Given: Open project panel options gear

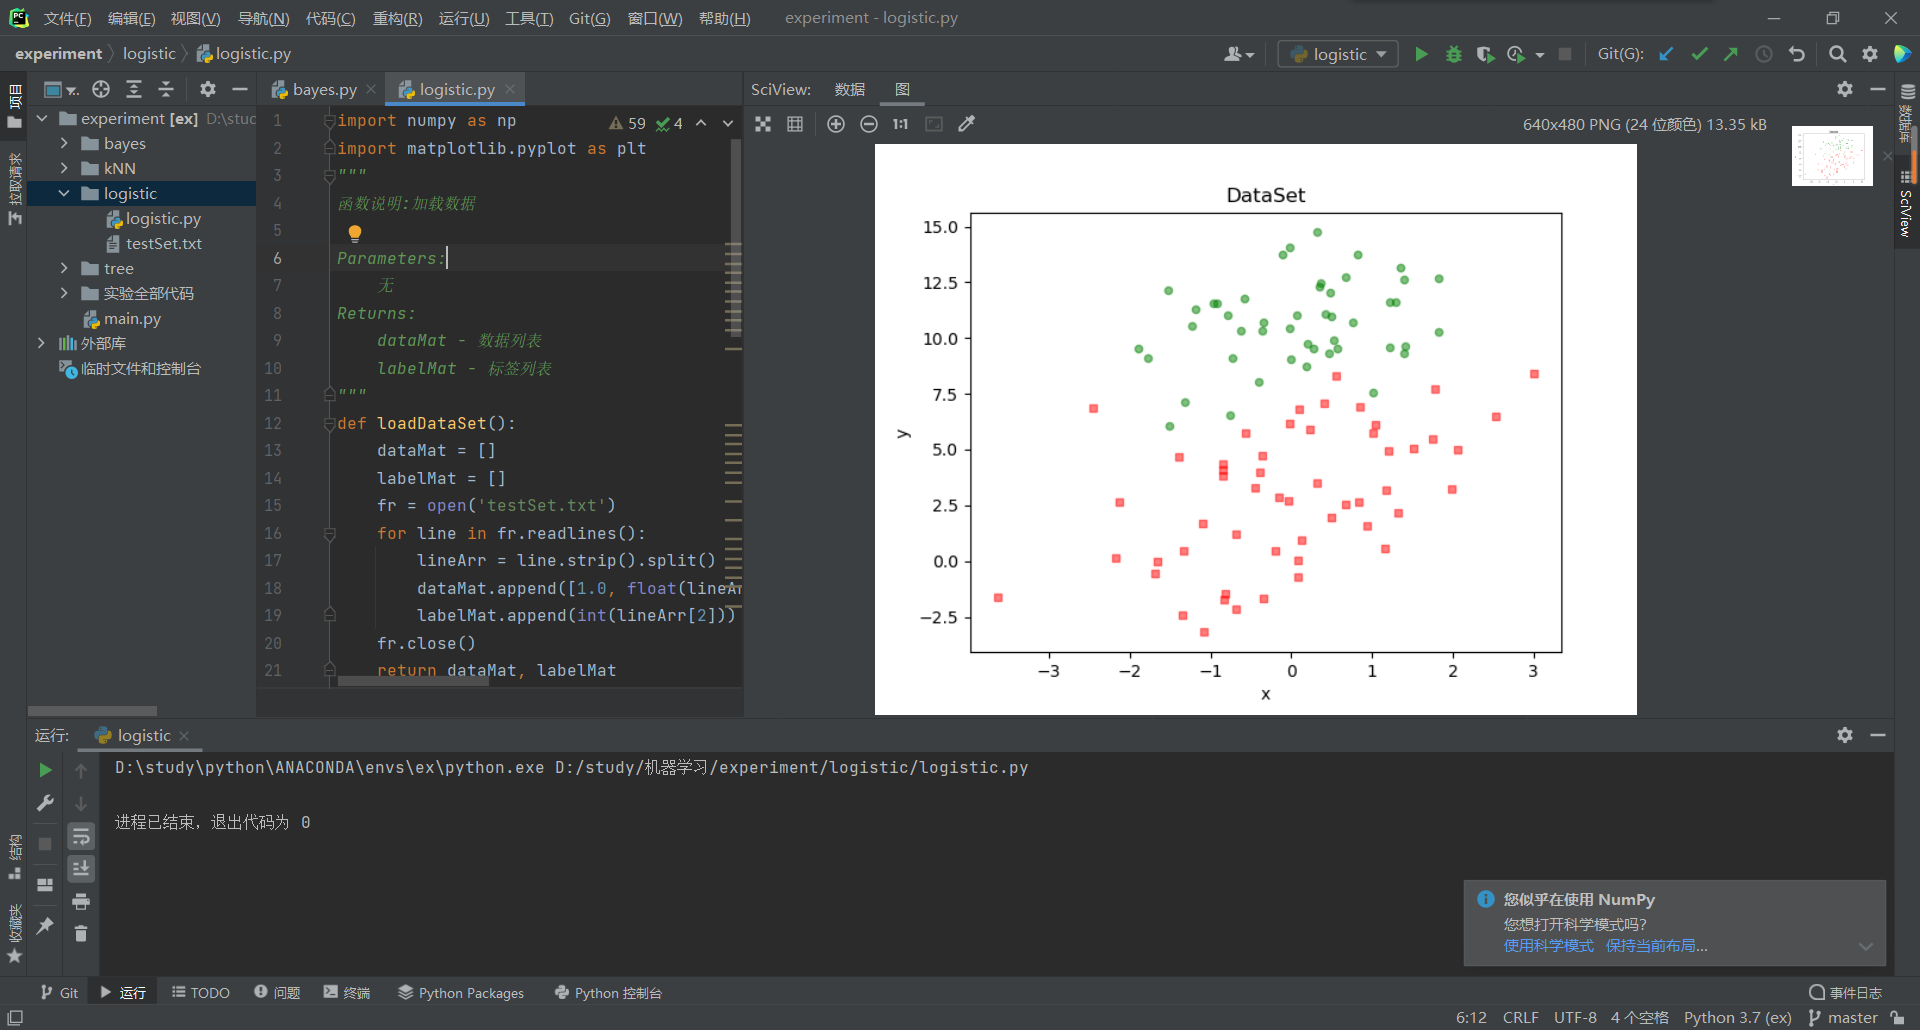Looking at the screenshot, I should 207,89.
